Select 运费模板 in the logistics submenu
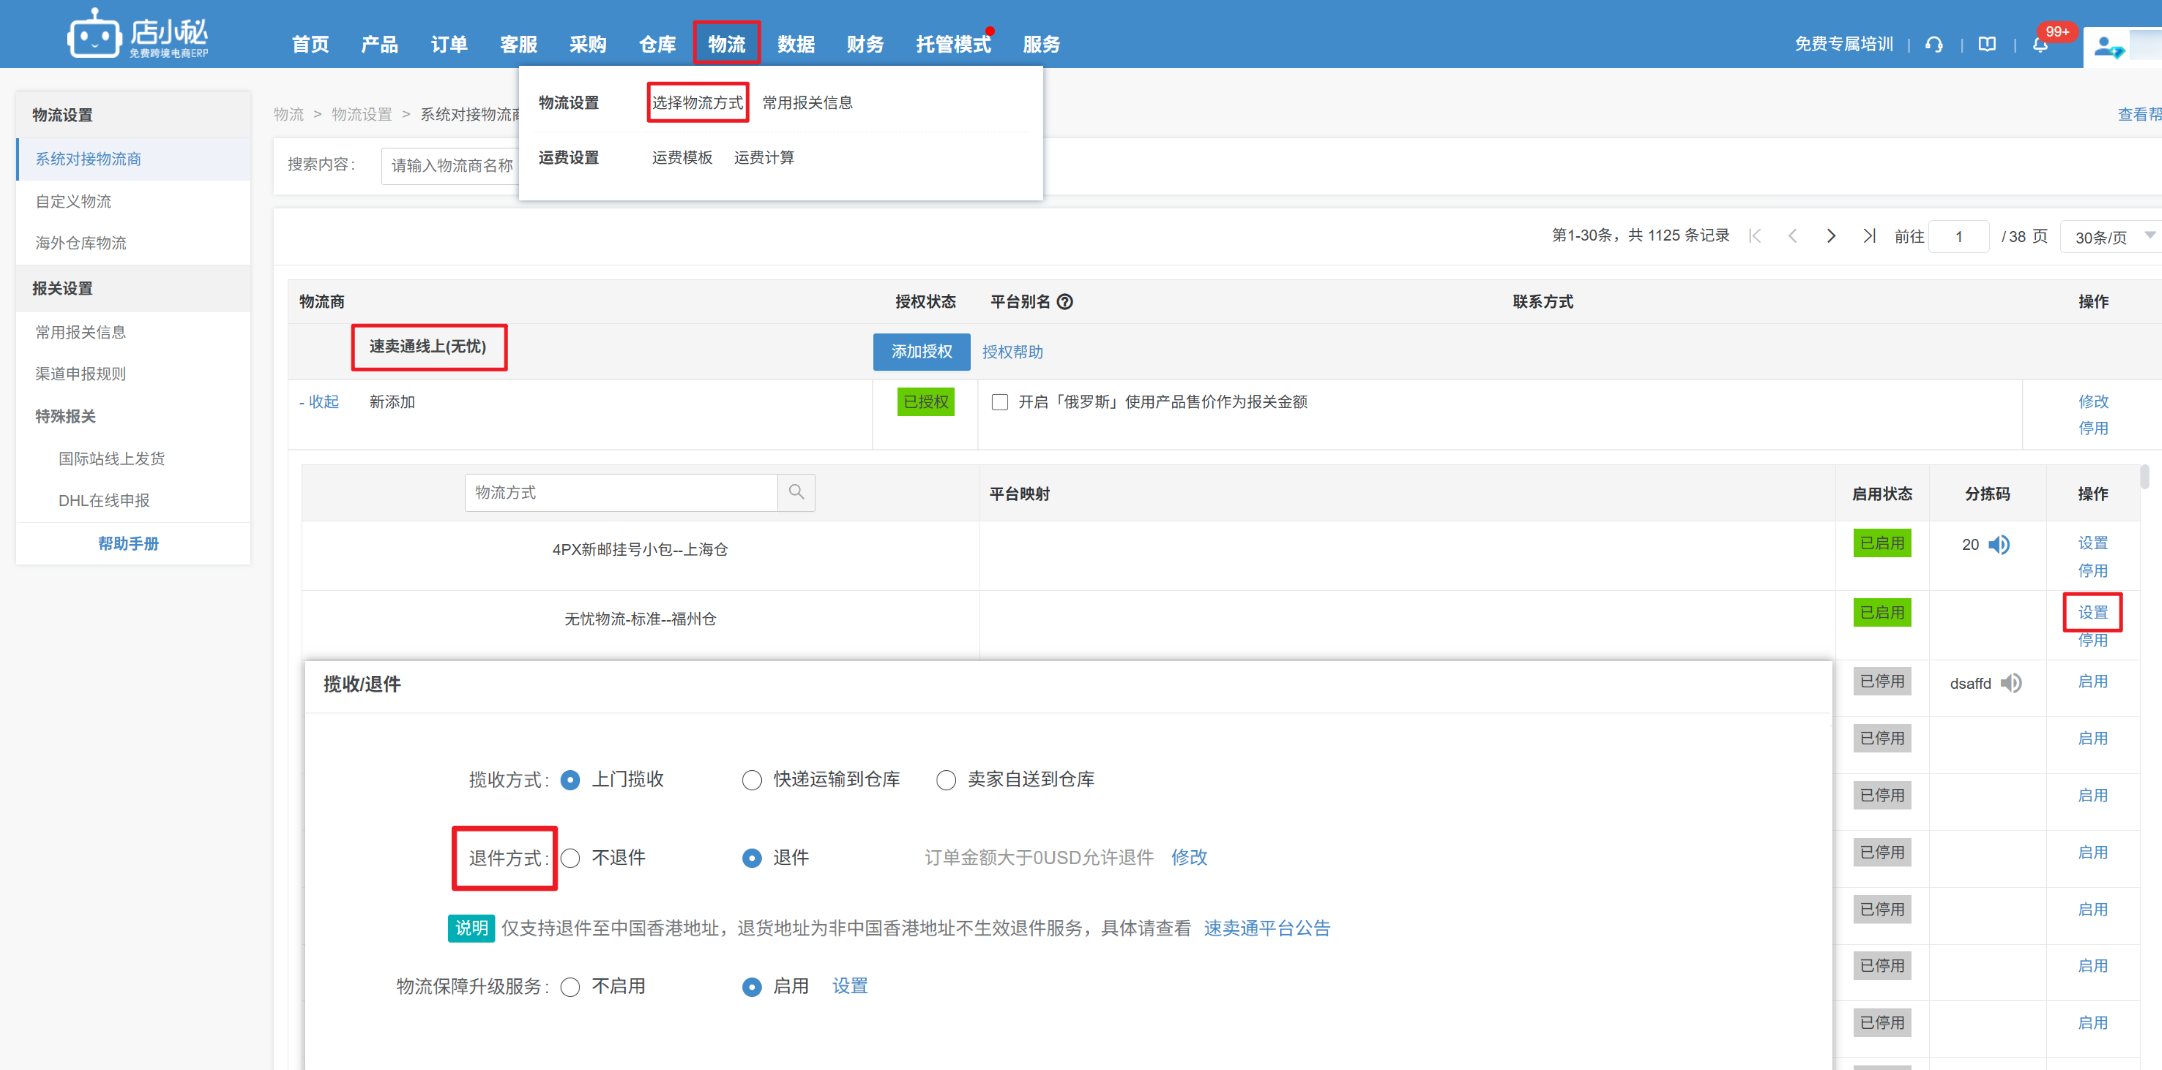2162x1070 pixels. tap(682, 158)
